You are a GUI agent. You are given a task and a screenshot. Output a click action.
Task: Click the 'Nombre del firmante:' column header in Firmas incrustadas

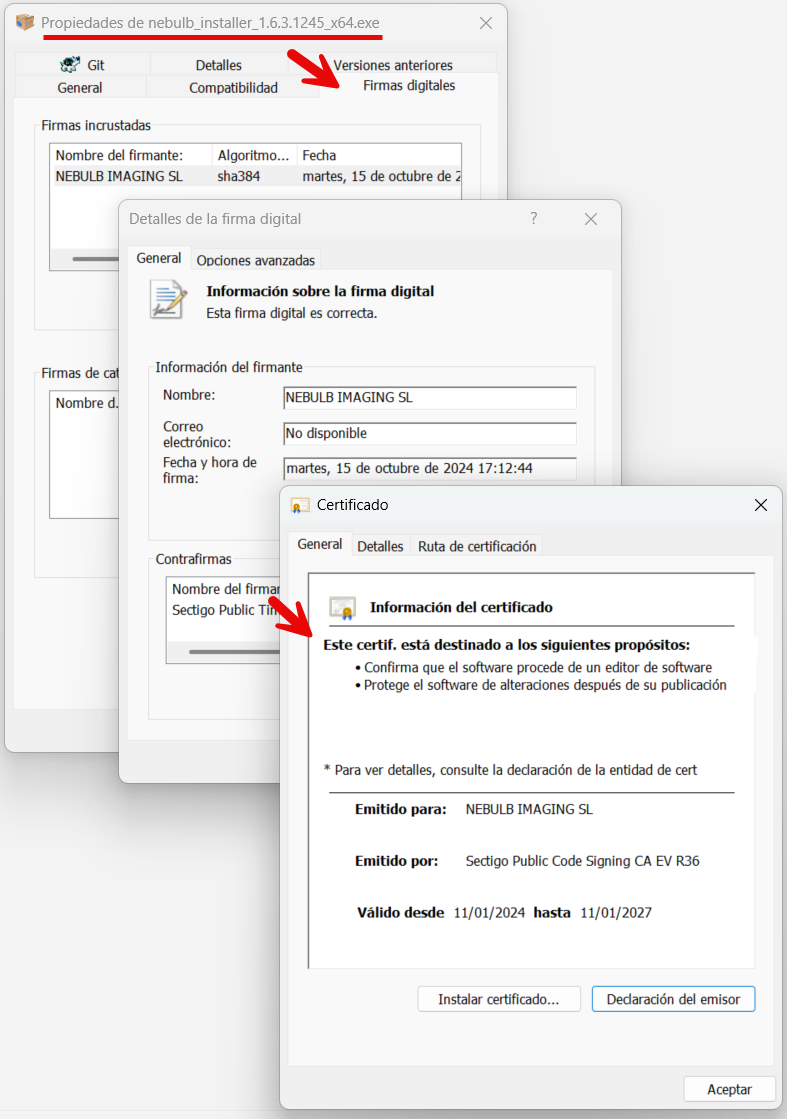131,156
